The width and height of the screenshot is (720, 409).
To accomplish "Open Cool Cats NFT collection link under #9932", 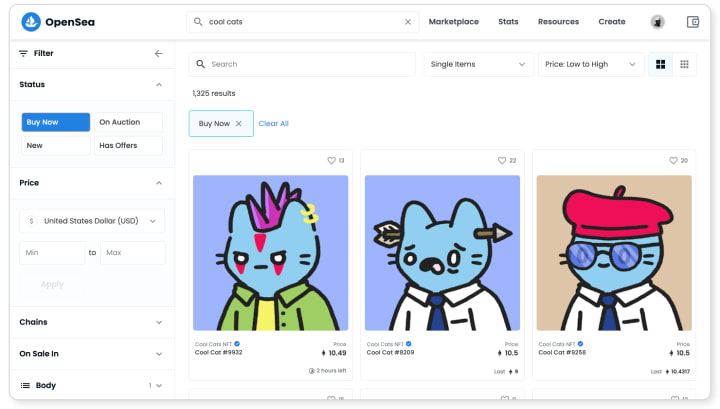I will coord(214,344).
